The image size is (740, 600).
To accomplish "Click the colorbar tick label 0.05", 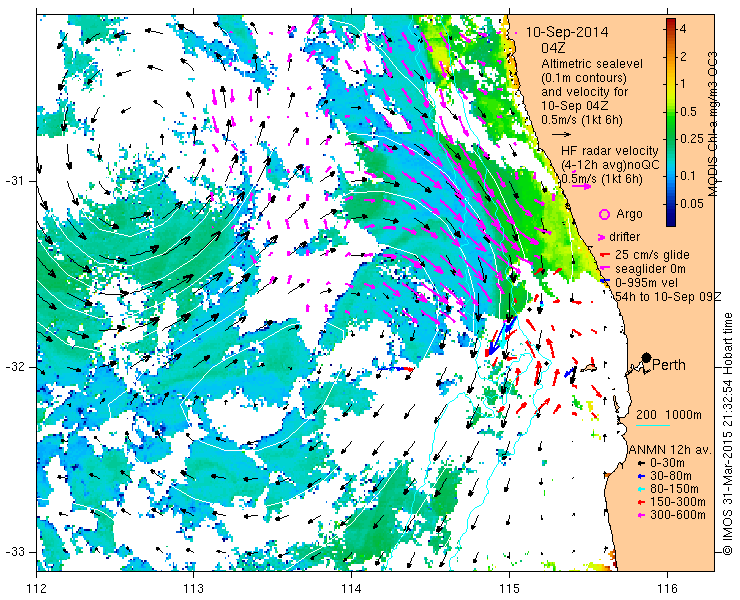I will [x=691, y=204].
